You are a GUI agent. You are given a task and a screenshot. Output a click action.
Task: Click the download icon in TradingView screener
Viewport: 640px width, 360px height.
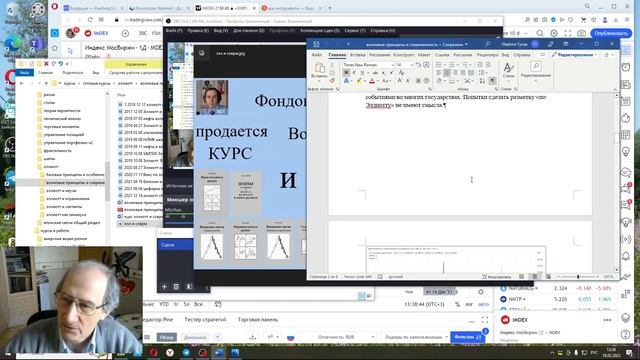253,337
